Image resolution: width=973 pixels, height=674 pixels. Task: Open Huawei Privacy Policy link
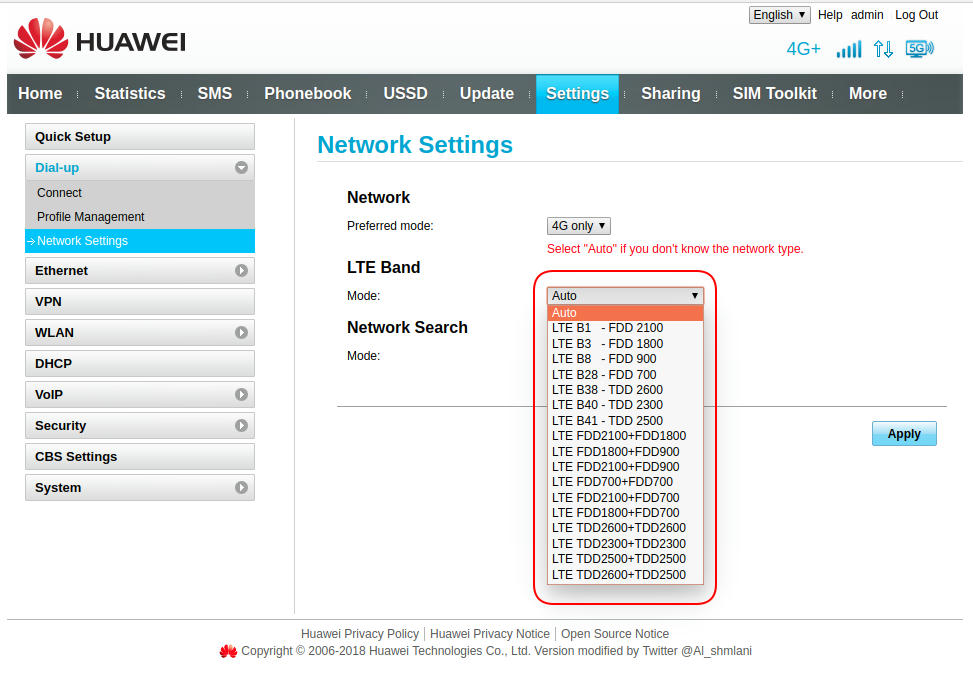(360, 634)
